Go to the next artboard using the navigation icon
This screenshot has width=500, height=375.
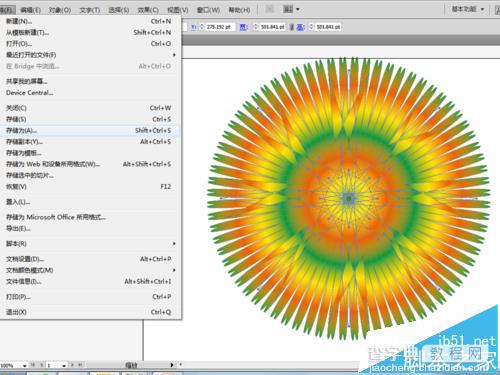click(72, 365)
